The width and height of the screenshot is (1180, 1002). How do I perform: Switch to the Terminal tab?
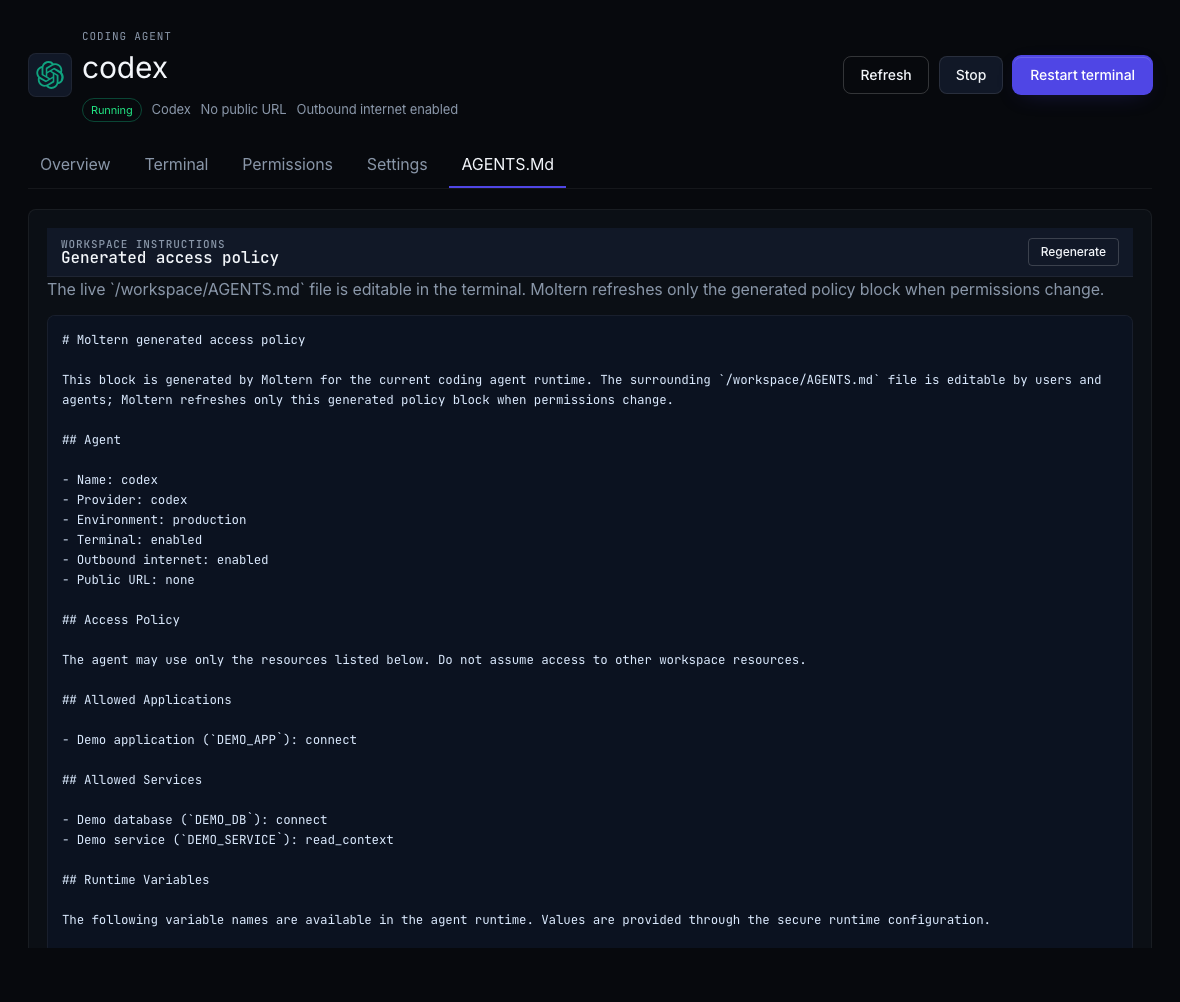(x=176, y=164)
